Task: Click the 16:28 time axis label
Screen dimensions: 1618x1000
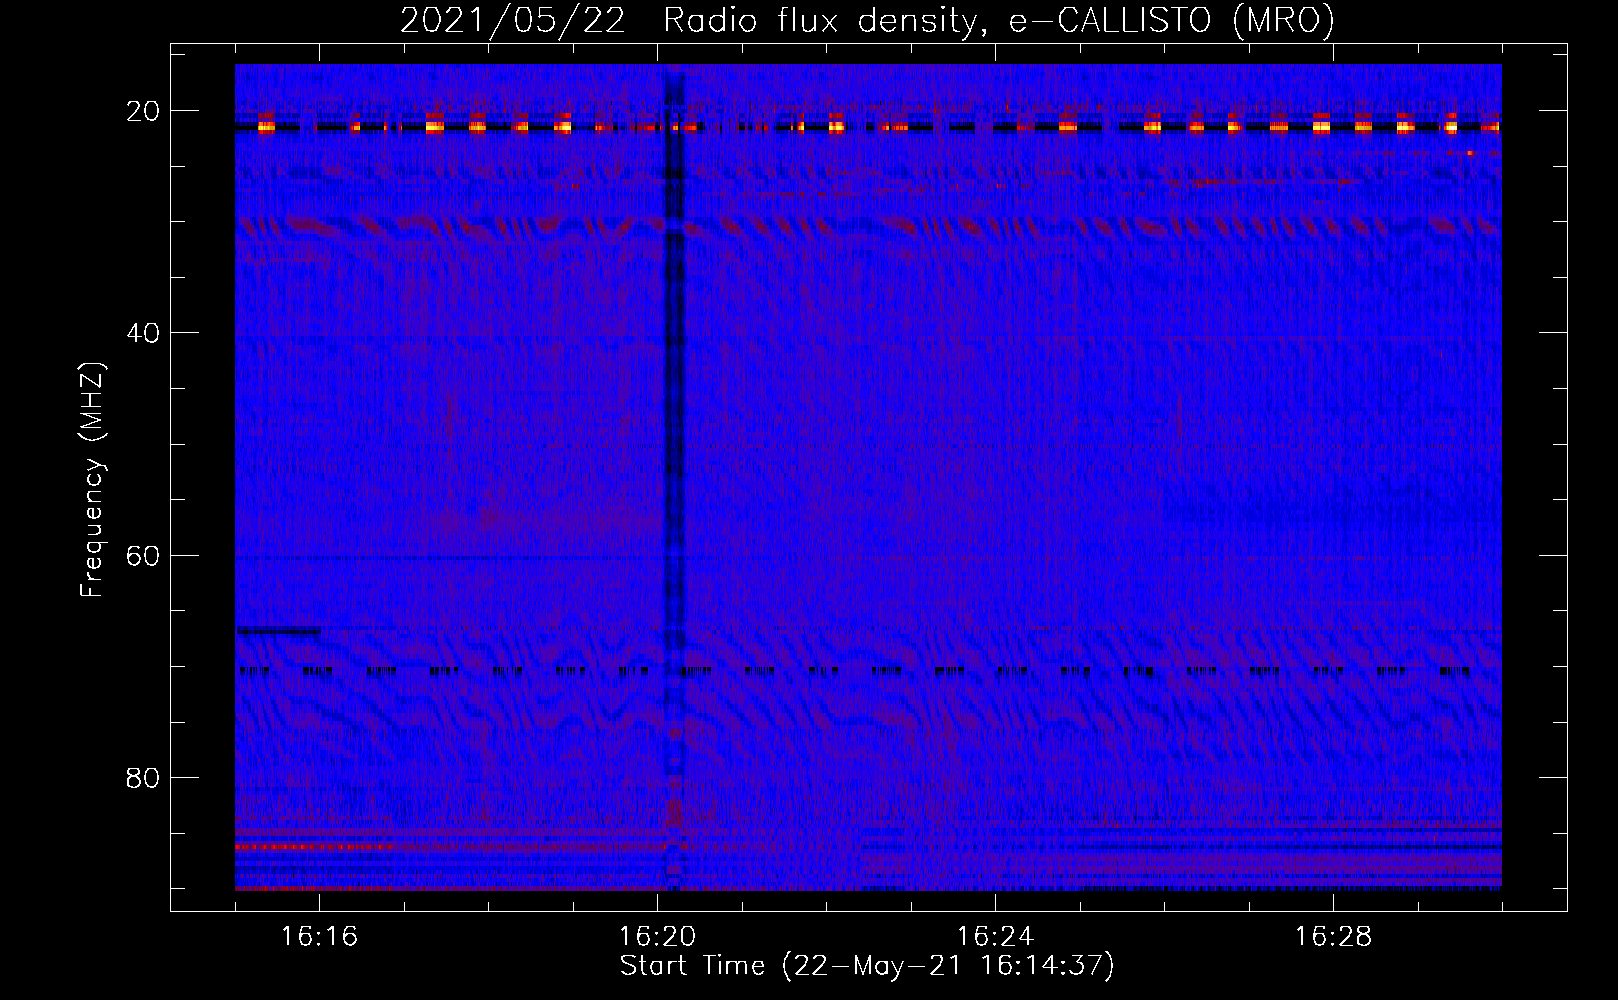Action: point(1333,937)
